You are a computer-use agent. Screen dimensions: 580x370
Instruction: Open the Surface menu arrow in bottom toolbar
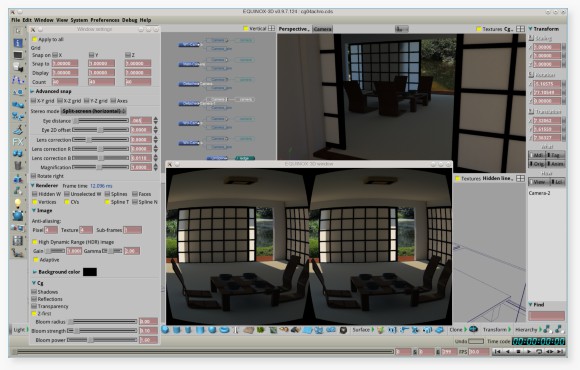[x=372, y=329]
